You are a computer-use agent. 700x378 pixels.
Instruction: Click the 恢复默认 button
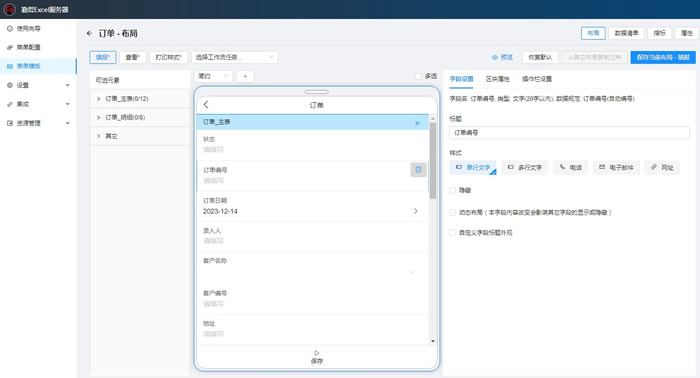540,57
